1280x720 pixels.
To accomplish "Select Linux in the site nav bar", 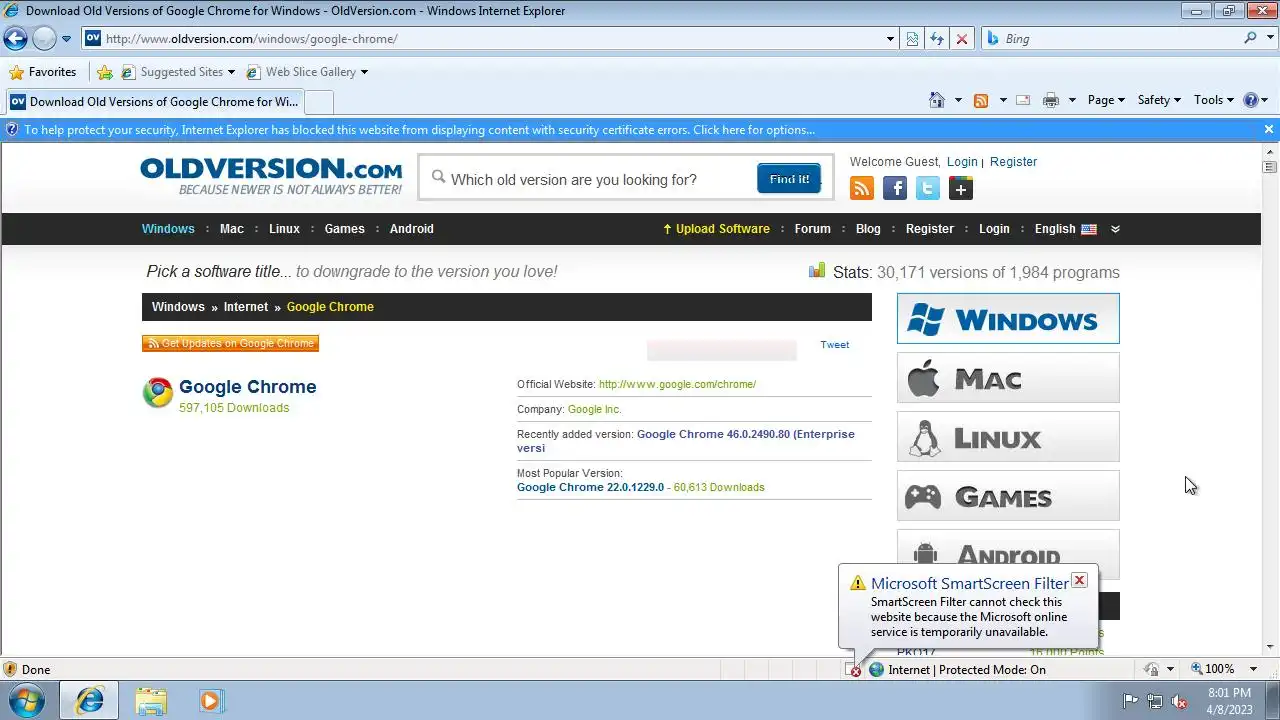I will click(x=284, y=229).
